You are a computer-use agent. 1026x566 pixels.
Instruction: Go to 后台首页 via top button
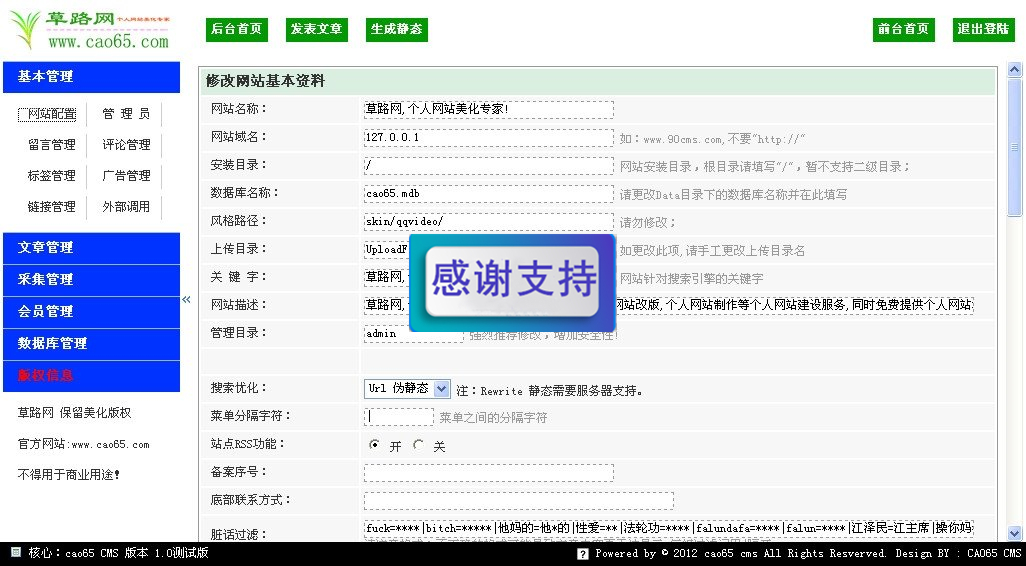point(237,29)
